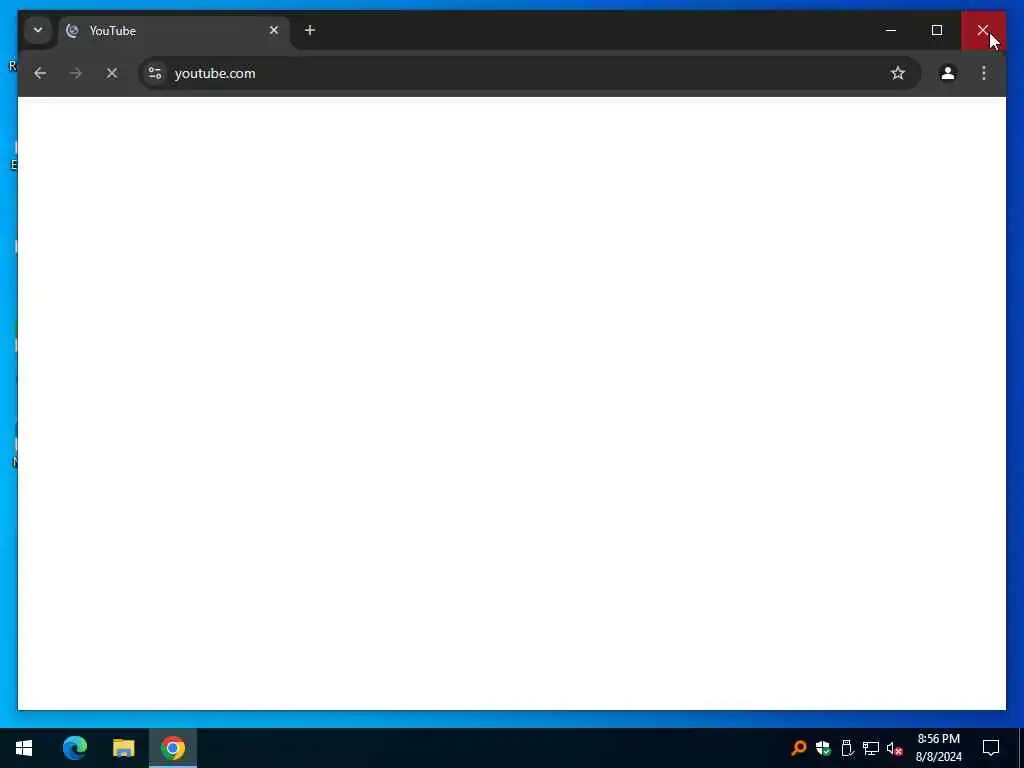Open the notification center icon

pyautogui.click(x=991, y=748)
